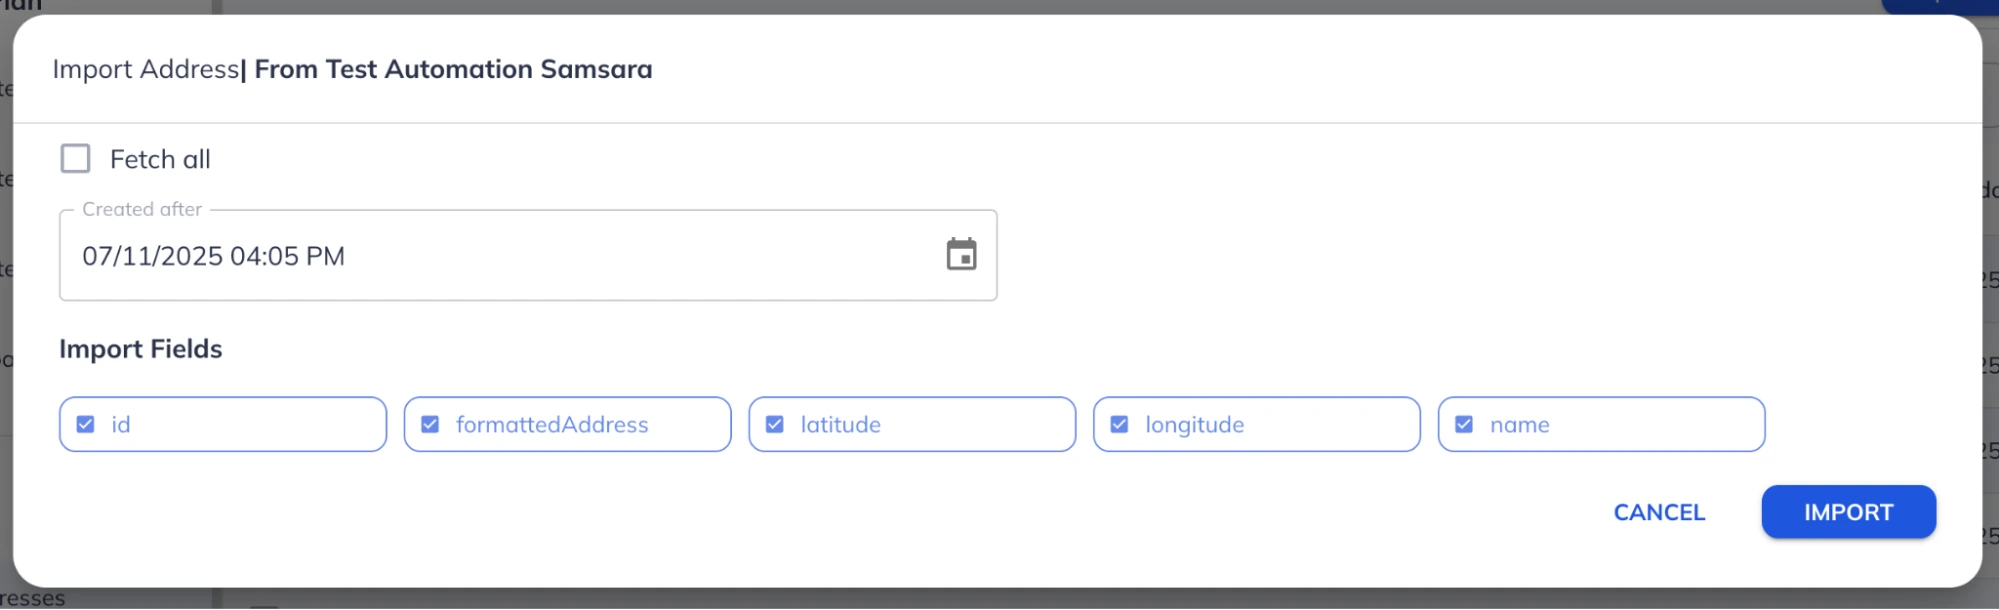
Task: Toggle the latitude checkbox off
Action: coord(775,425)
